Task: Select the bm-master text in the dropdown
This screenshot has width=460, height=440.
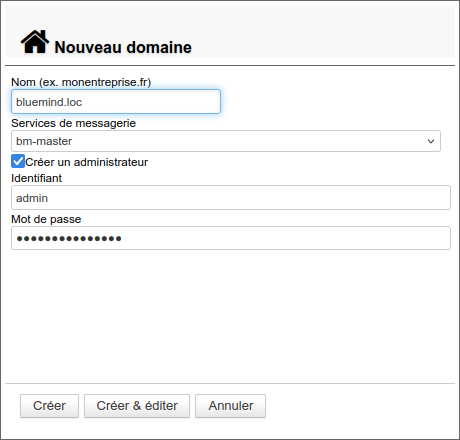Action: point(44,141)
